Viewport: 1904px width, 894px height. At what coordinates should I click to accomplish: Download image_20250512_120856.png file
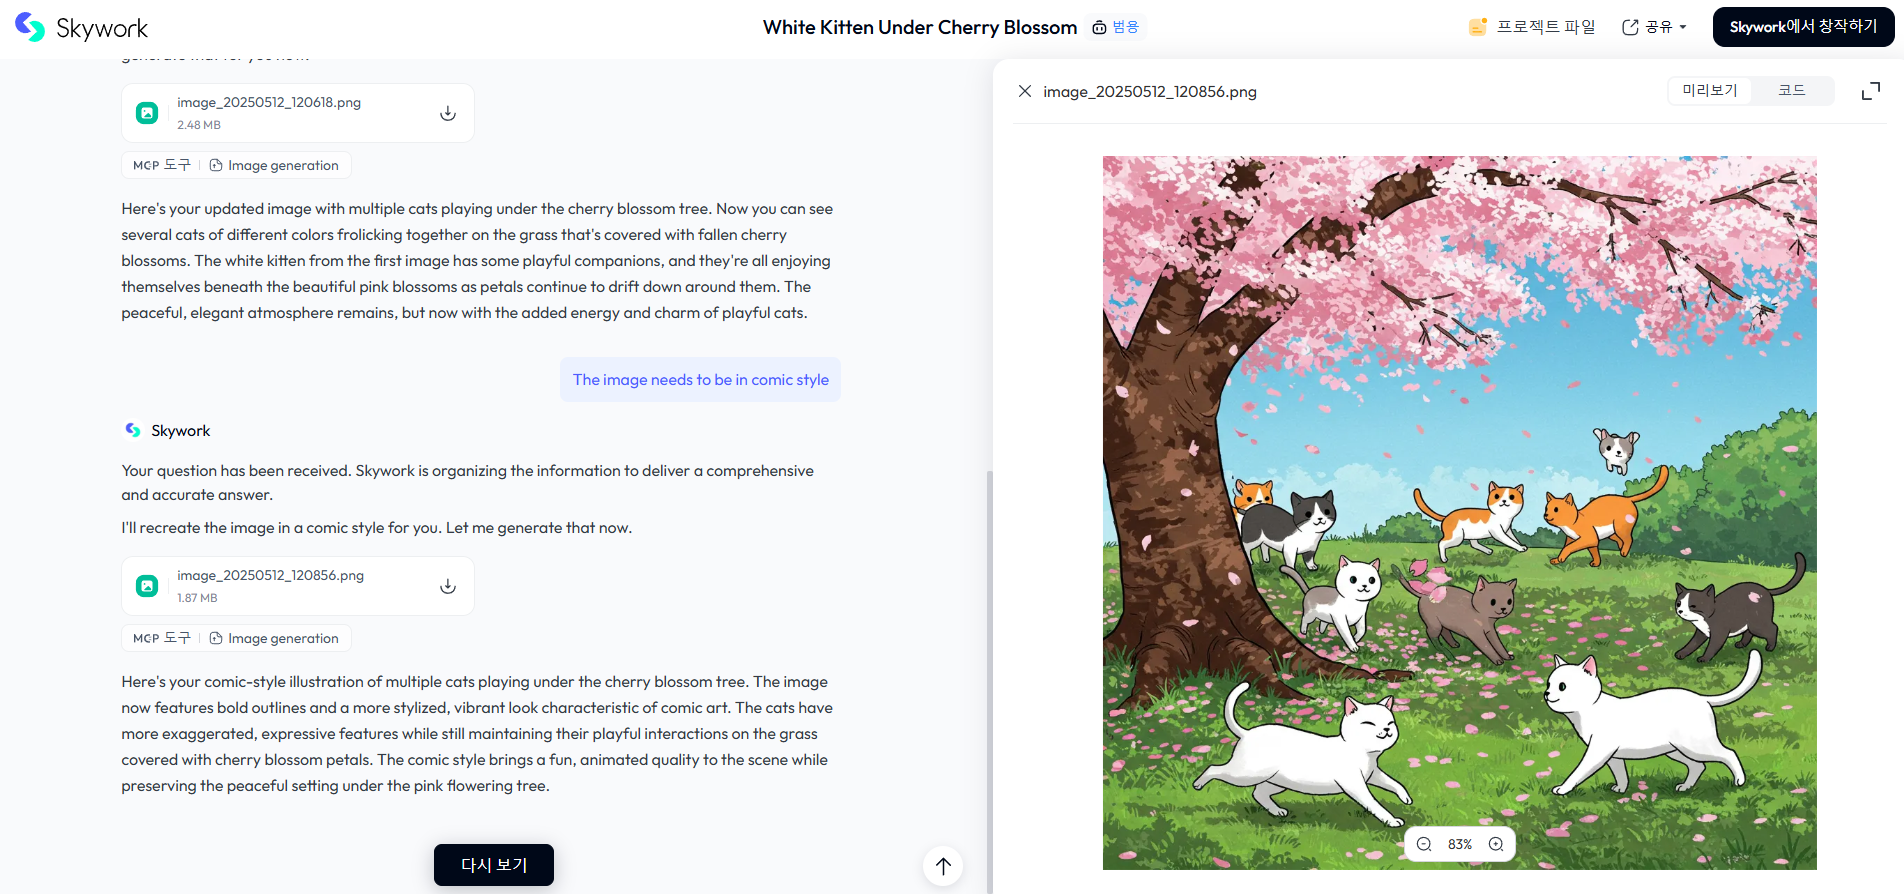tap(448, 586)
